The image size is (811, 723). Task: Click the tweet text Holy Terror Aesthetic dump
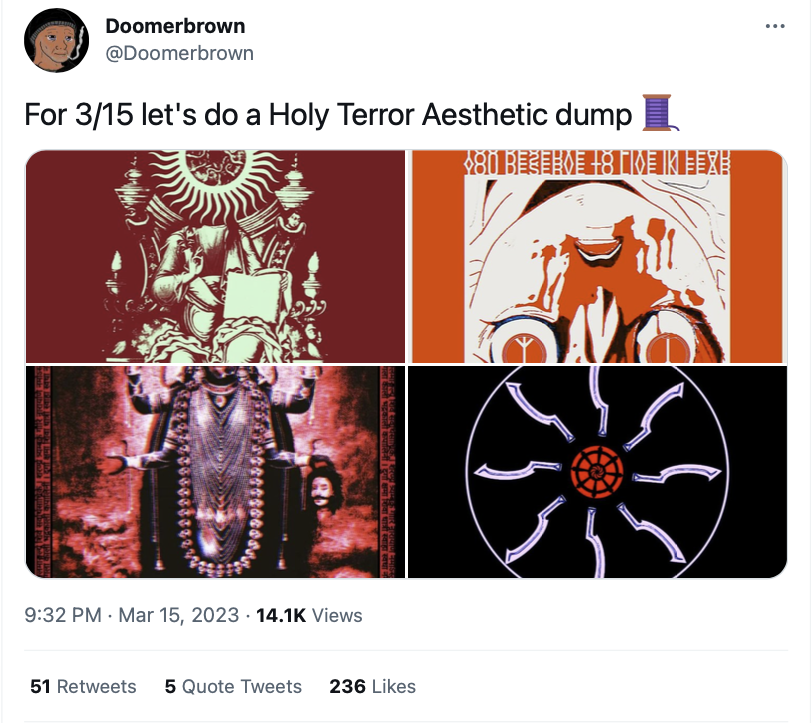450,114
